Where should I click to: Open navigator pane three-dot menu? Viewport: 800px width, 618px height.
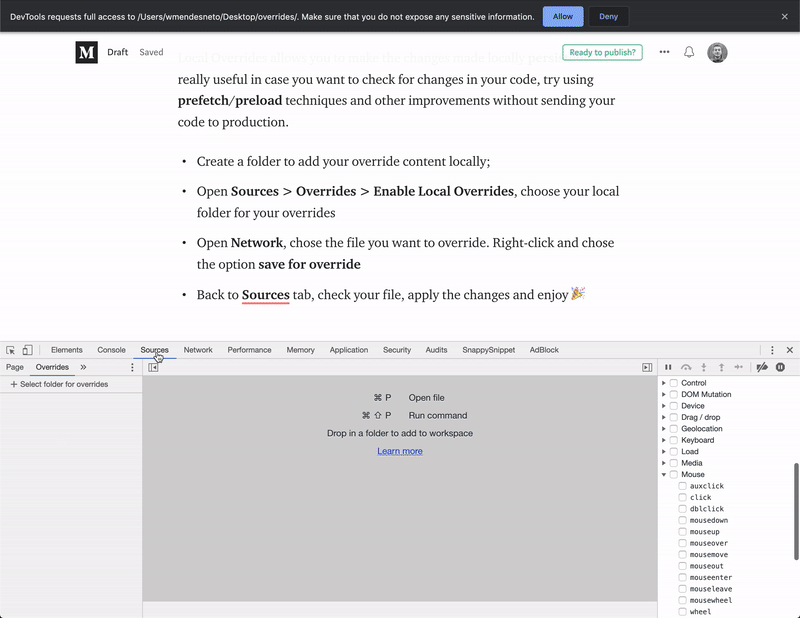point(132,367)
